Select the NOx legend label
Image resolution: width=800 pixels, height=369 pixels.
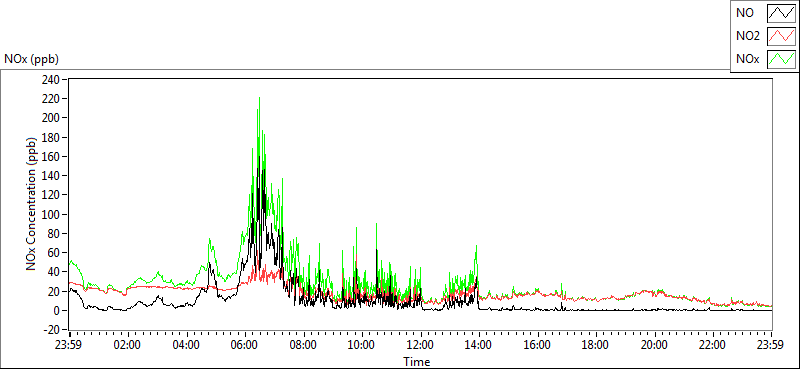click(748, 60)
